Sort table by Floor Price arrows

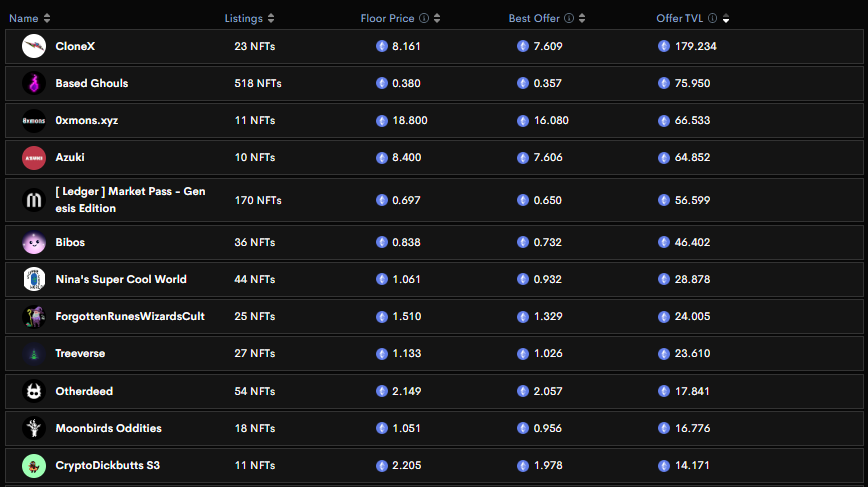(437, 18)
